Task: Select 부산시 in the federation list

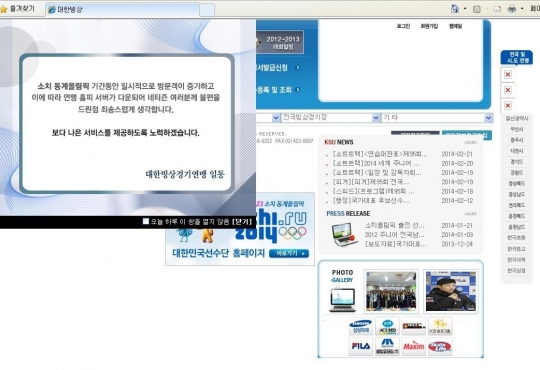Action: [x=516, y=129]
